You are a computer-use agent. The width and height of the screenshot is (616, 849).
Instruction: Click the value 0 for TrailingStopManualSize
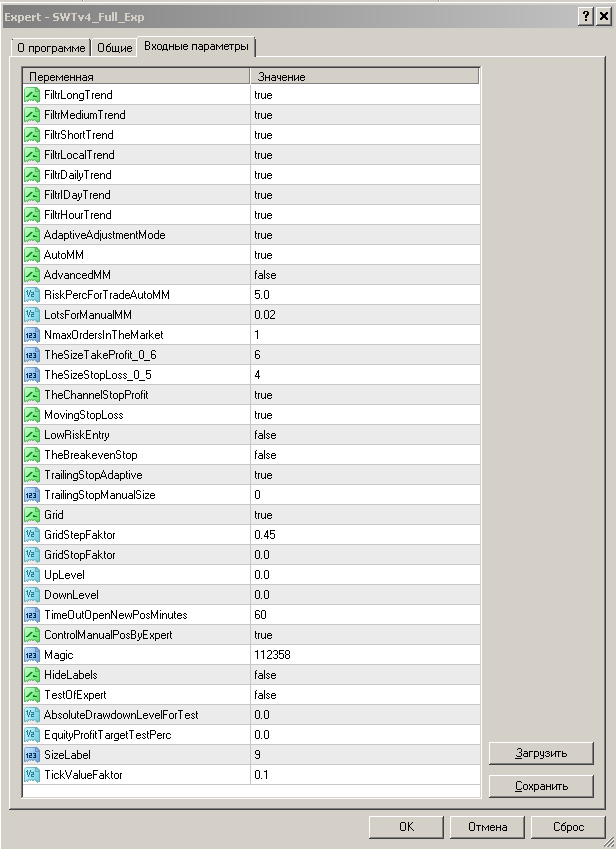pyautogui.click(x=257, y=495)
